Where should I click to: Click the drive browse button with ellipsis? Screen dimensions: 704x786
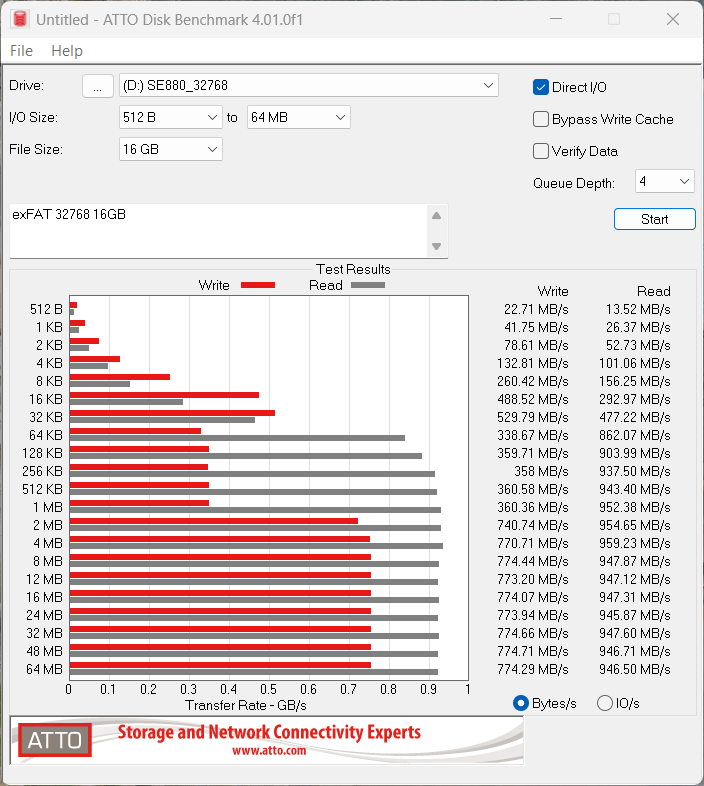[97, 86]
